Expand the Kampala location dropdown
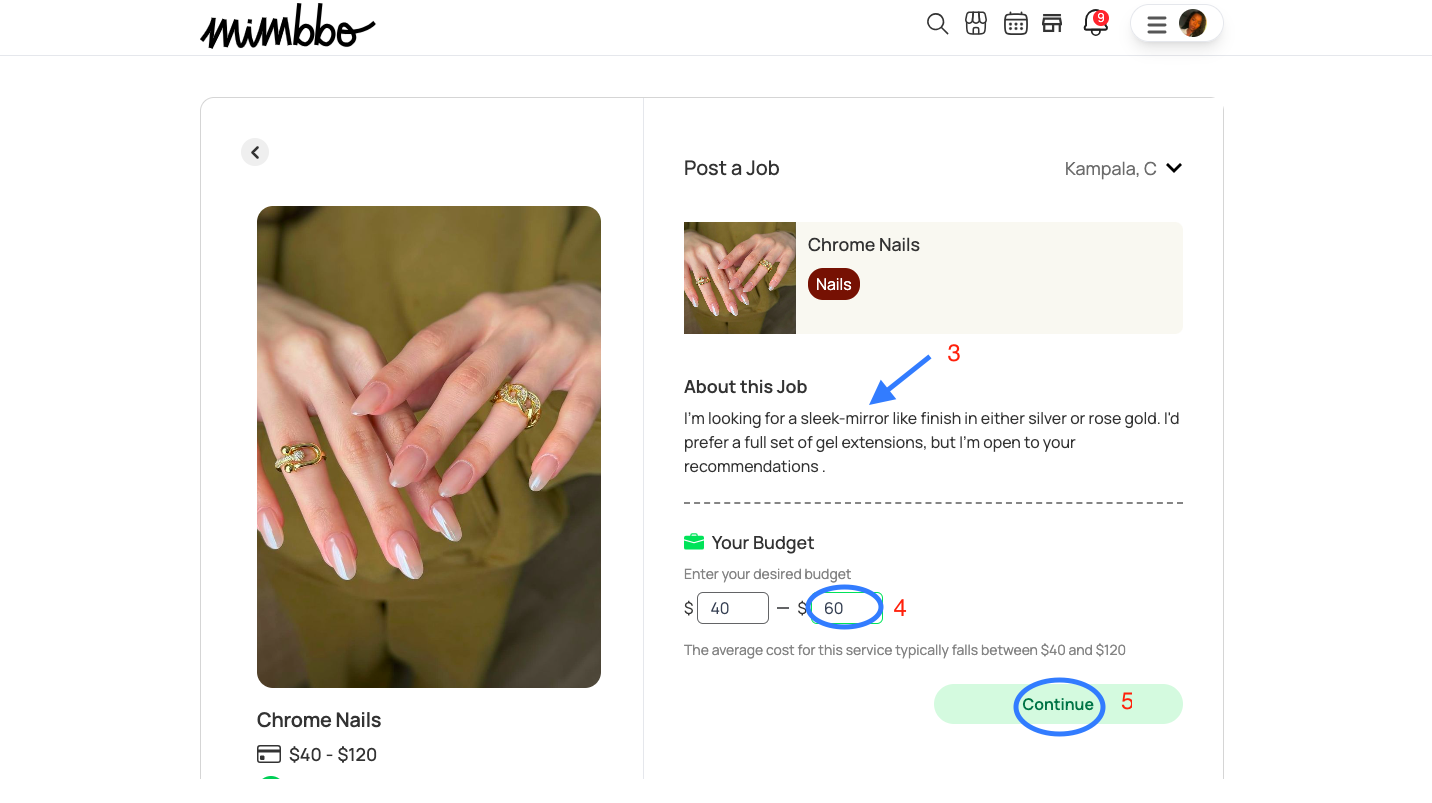Viewport: 1432px width, 803px height. click(x=1123, y=169)
